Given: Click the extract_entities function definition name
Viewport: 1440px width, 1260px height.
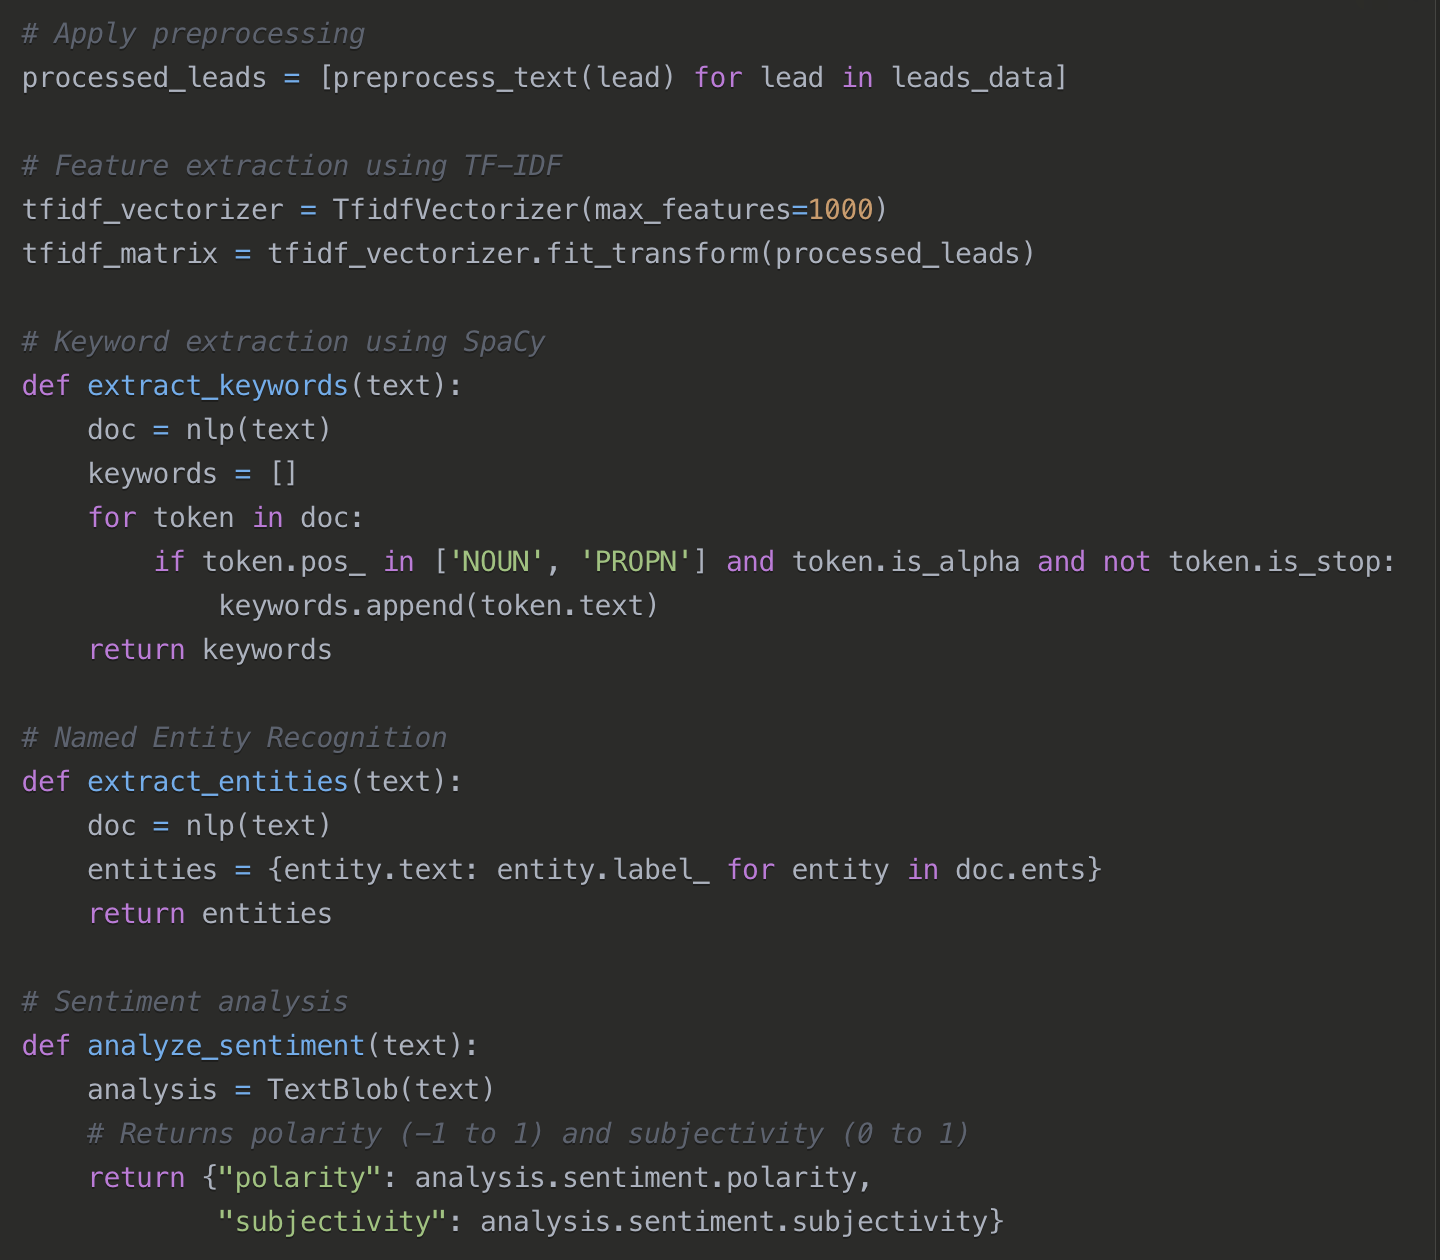Looking at the screenshot, I should click(217, 782).
